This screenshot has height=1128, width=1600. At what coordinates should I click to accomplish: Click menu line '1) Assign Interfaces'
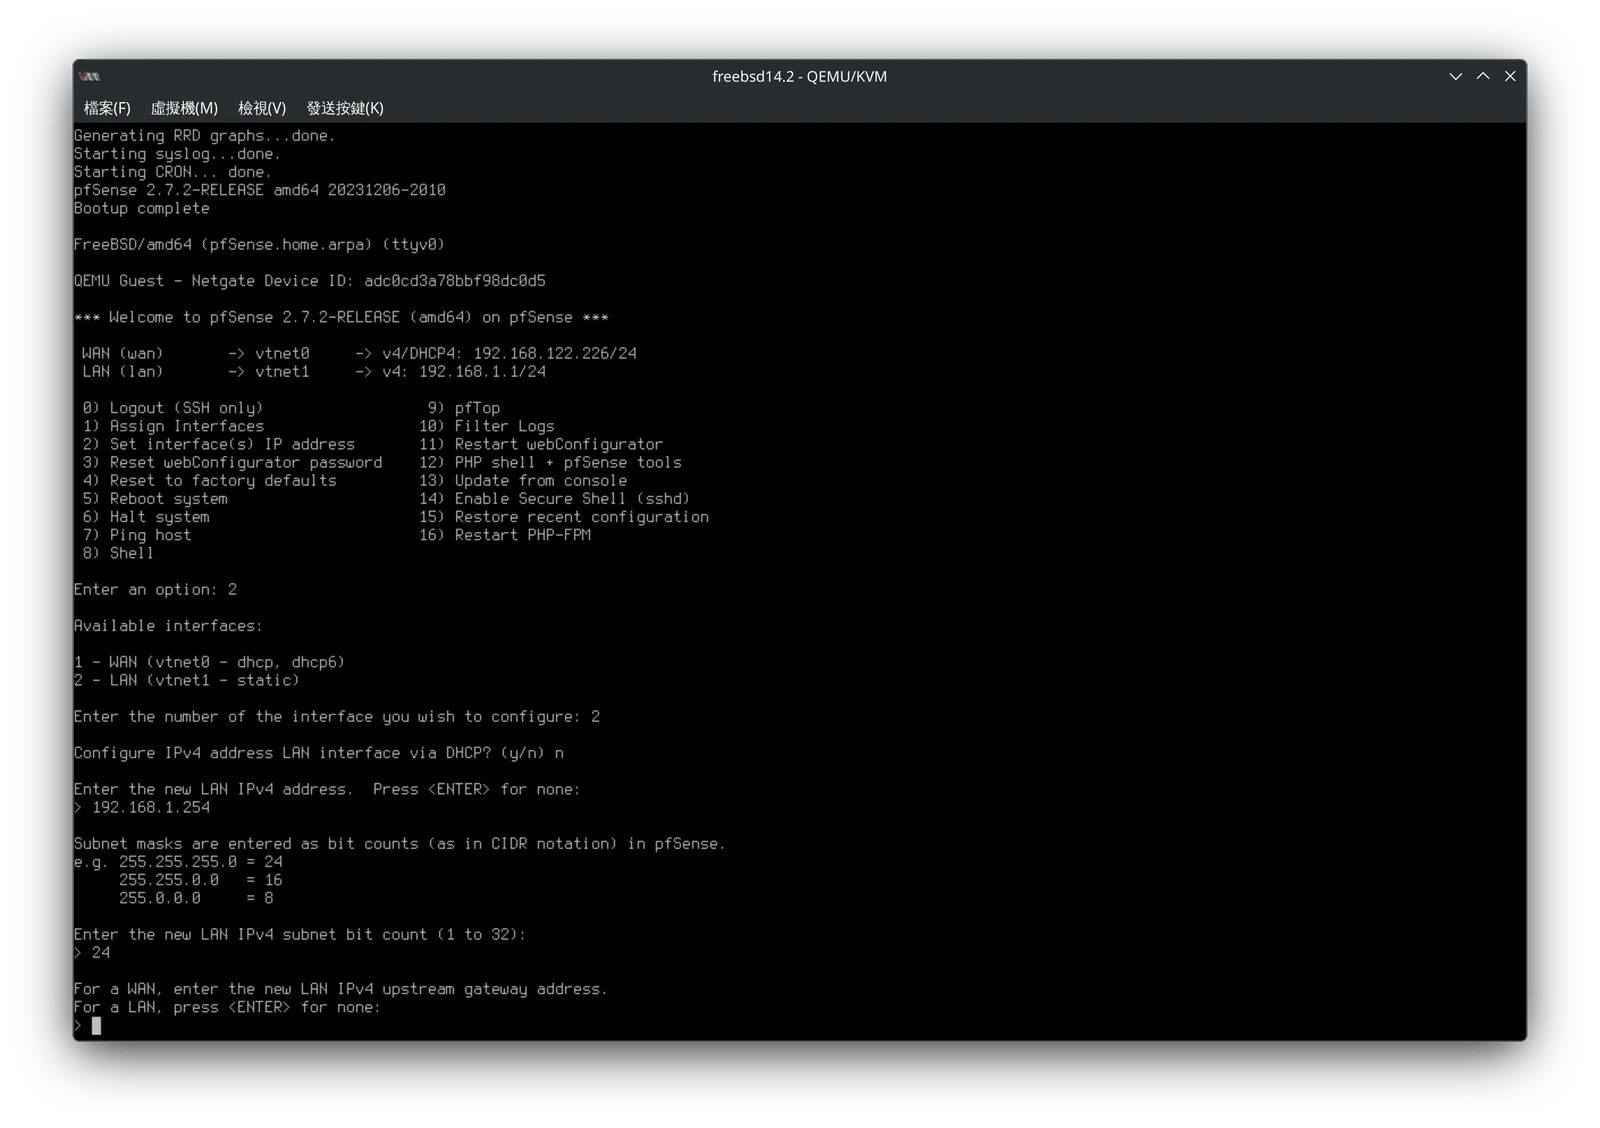[174, 426]
